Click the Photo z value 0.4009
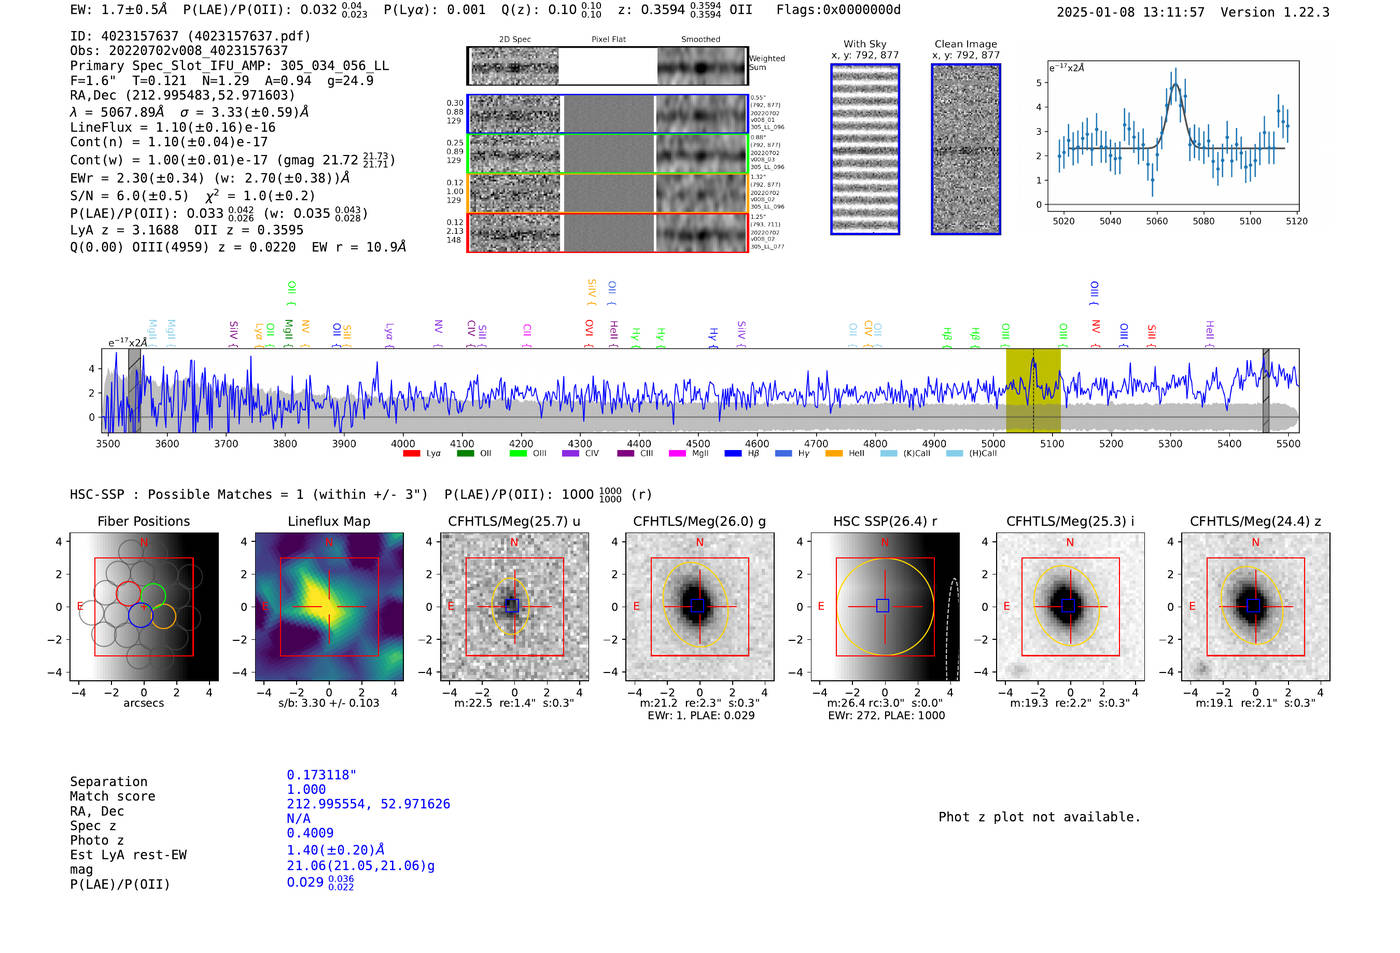 pos(310,833)
